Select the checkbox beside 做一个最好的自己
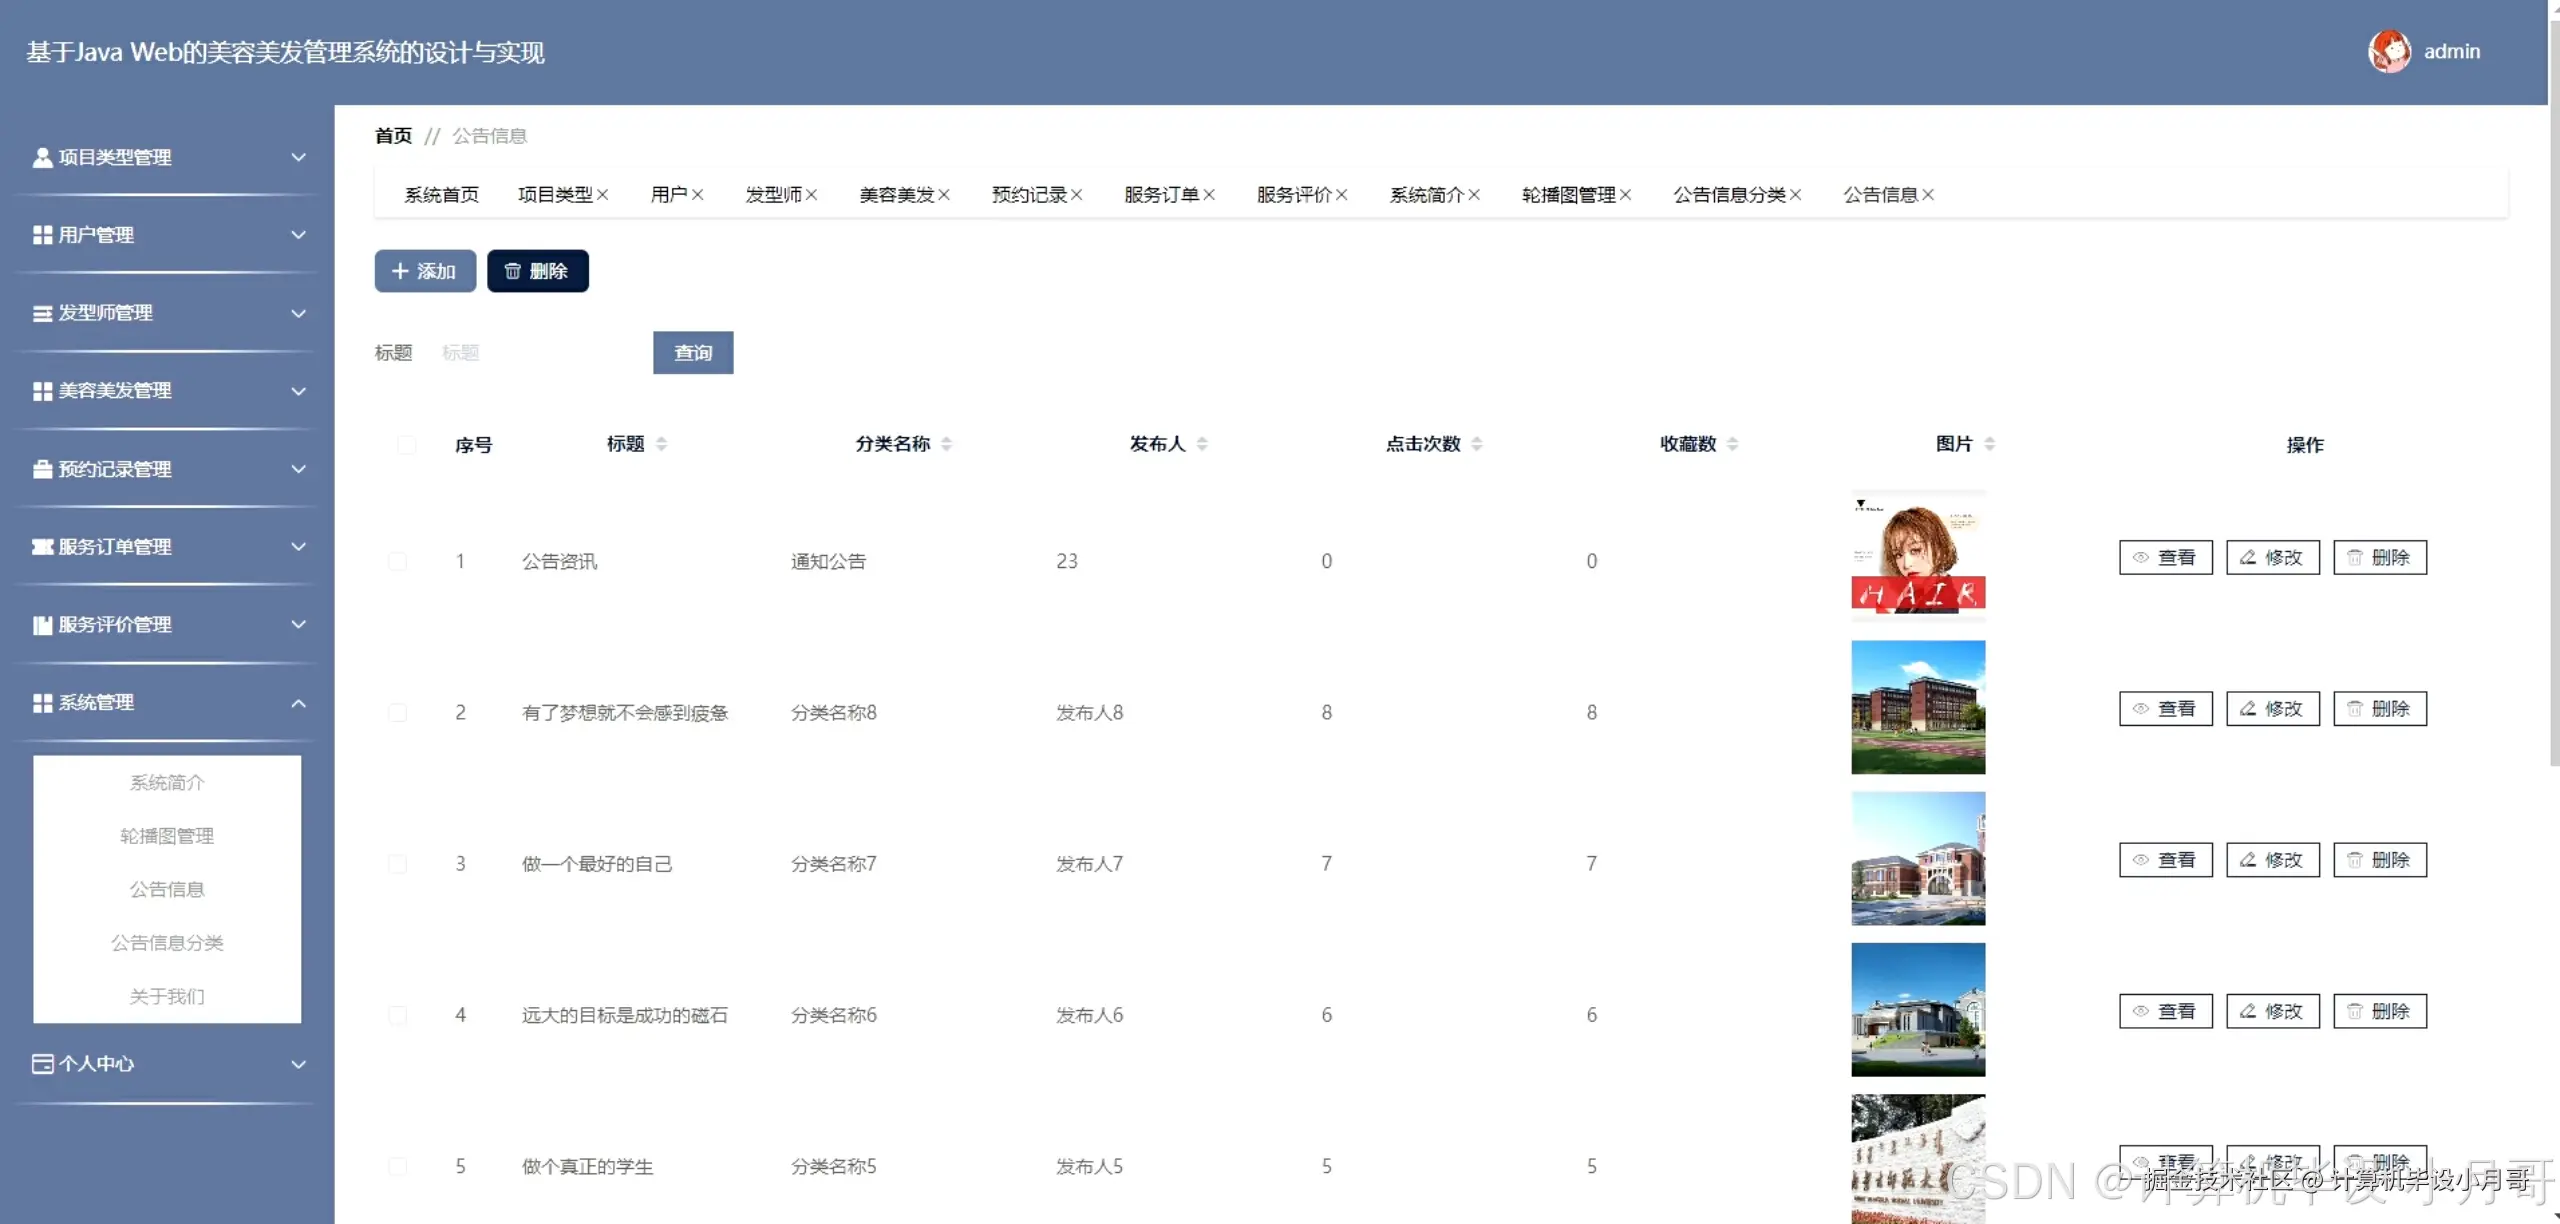Screen dimensions: 2560x1224 click(x=400, y=863)
